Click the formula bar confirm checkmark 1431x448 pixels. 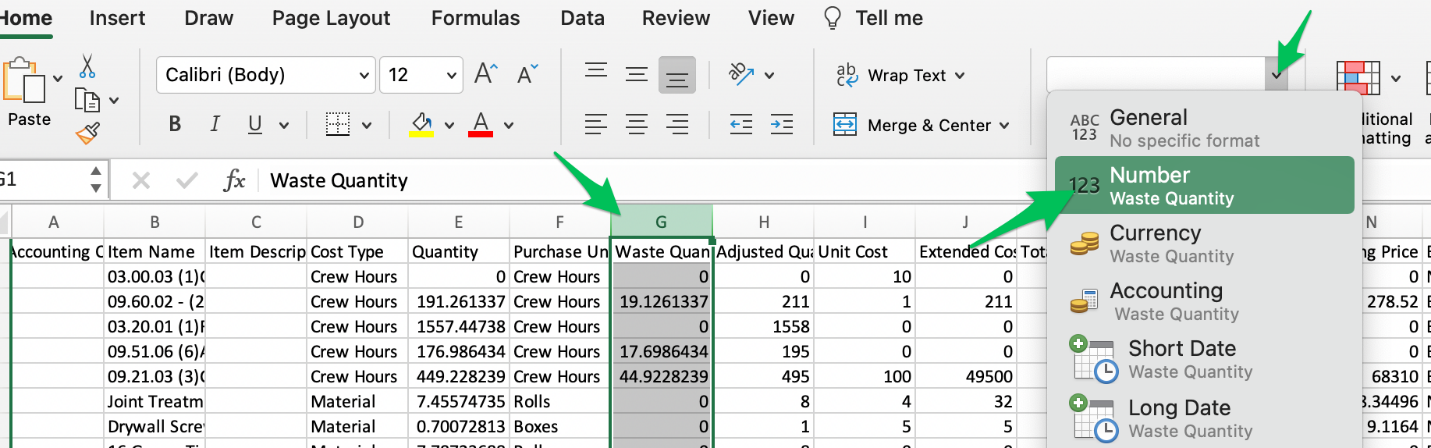pos(186,180)
